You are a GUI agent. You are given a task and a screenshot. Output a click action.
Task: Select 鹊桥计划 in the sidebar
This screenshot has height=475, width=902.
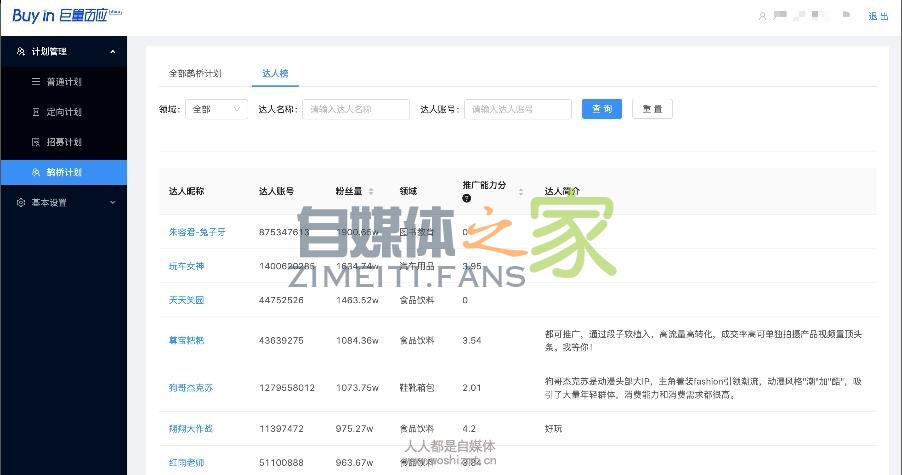(x=64, y=173)
